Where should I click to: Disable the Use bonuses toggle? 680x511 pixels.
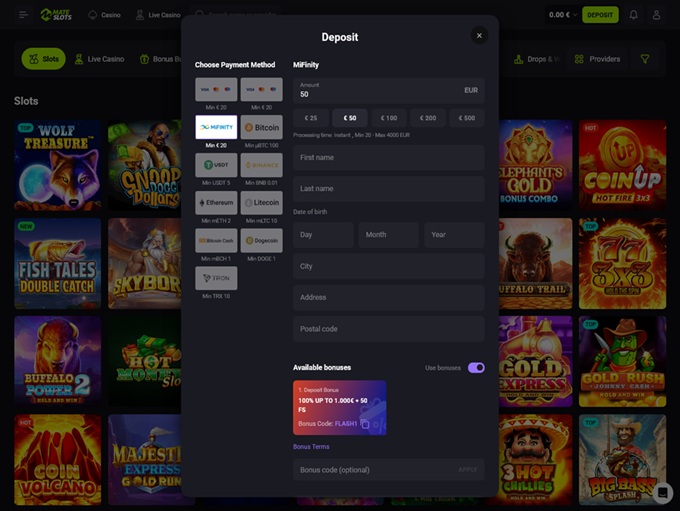click(475, 368)
